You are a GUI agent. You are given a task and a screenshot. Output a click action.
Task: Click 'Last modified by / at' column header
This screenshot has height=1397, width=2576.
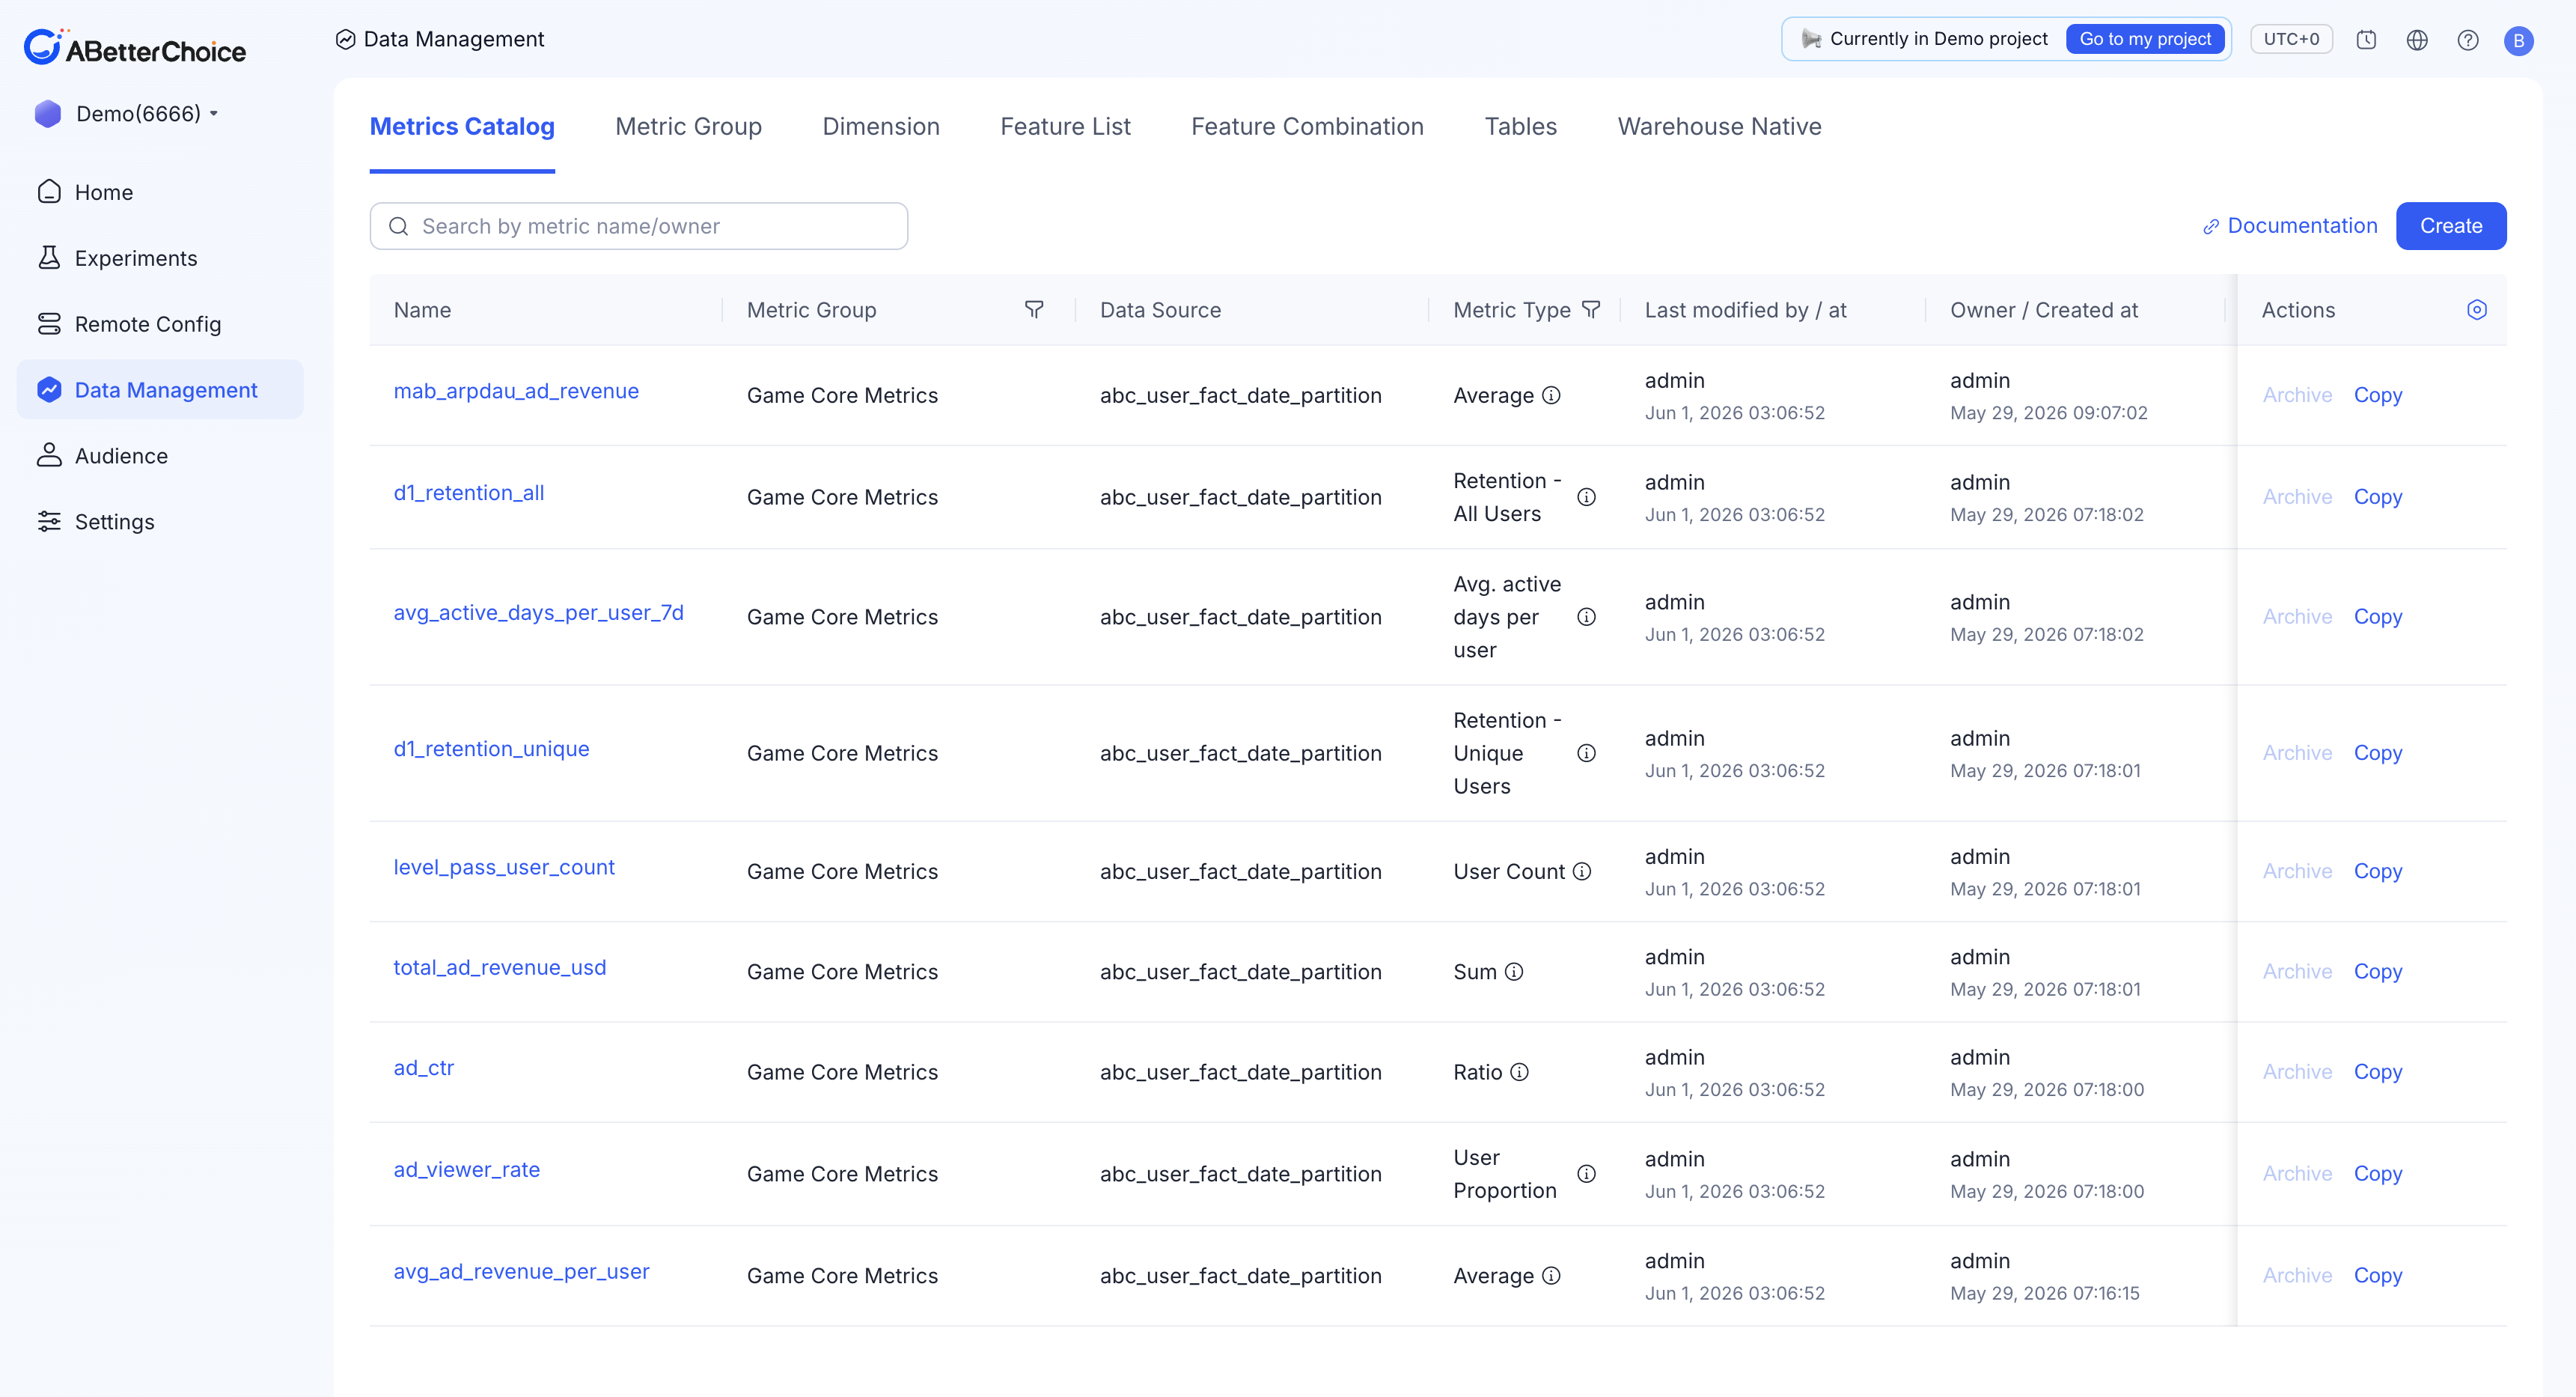1745,310
